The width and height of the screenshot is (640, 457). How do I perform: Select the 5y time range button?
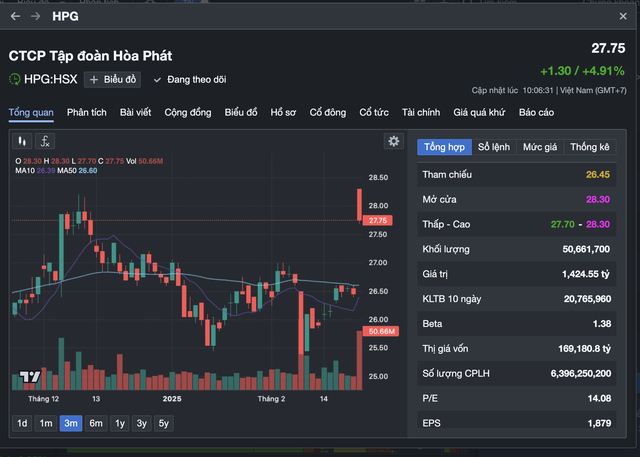pyautogui.click(x=164, y=423)
